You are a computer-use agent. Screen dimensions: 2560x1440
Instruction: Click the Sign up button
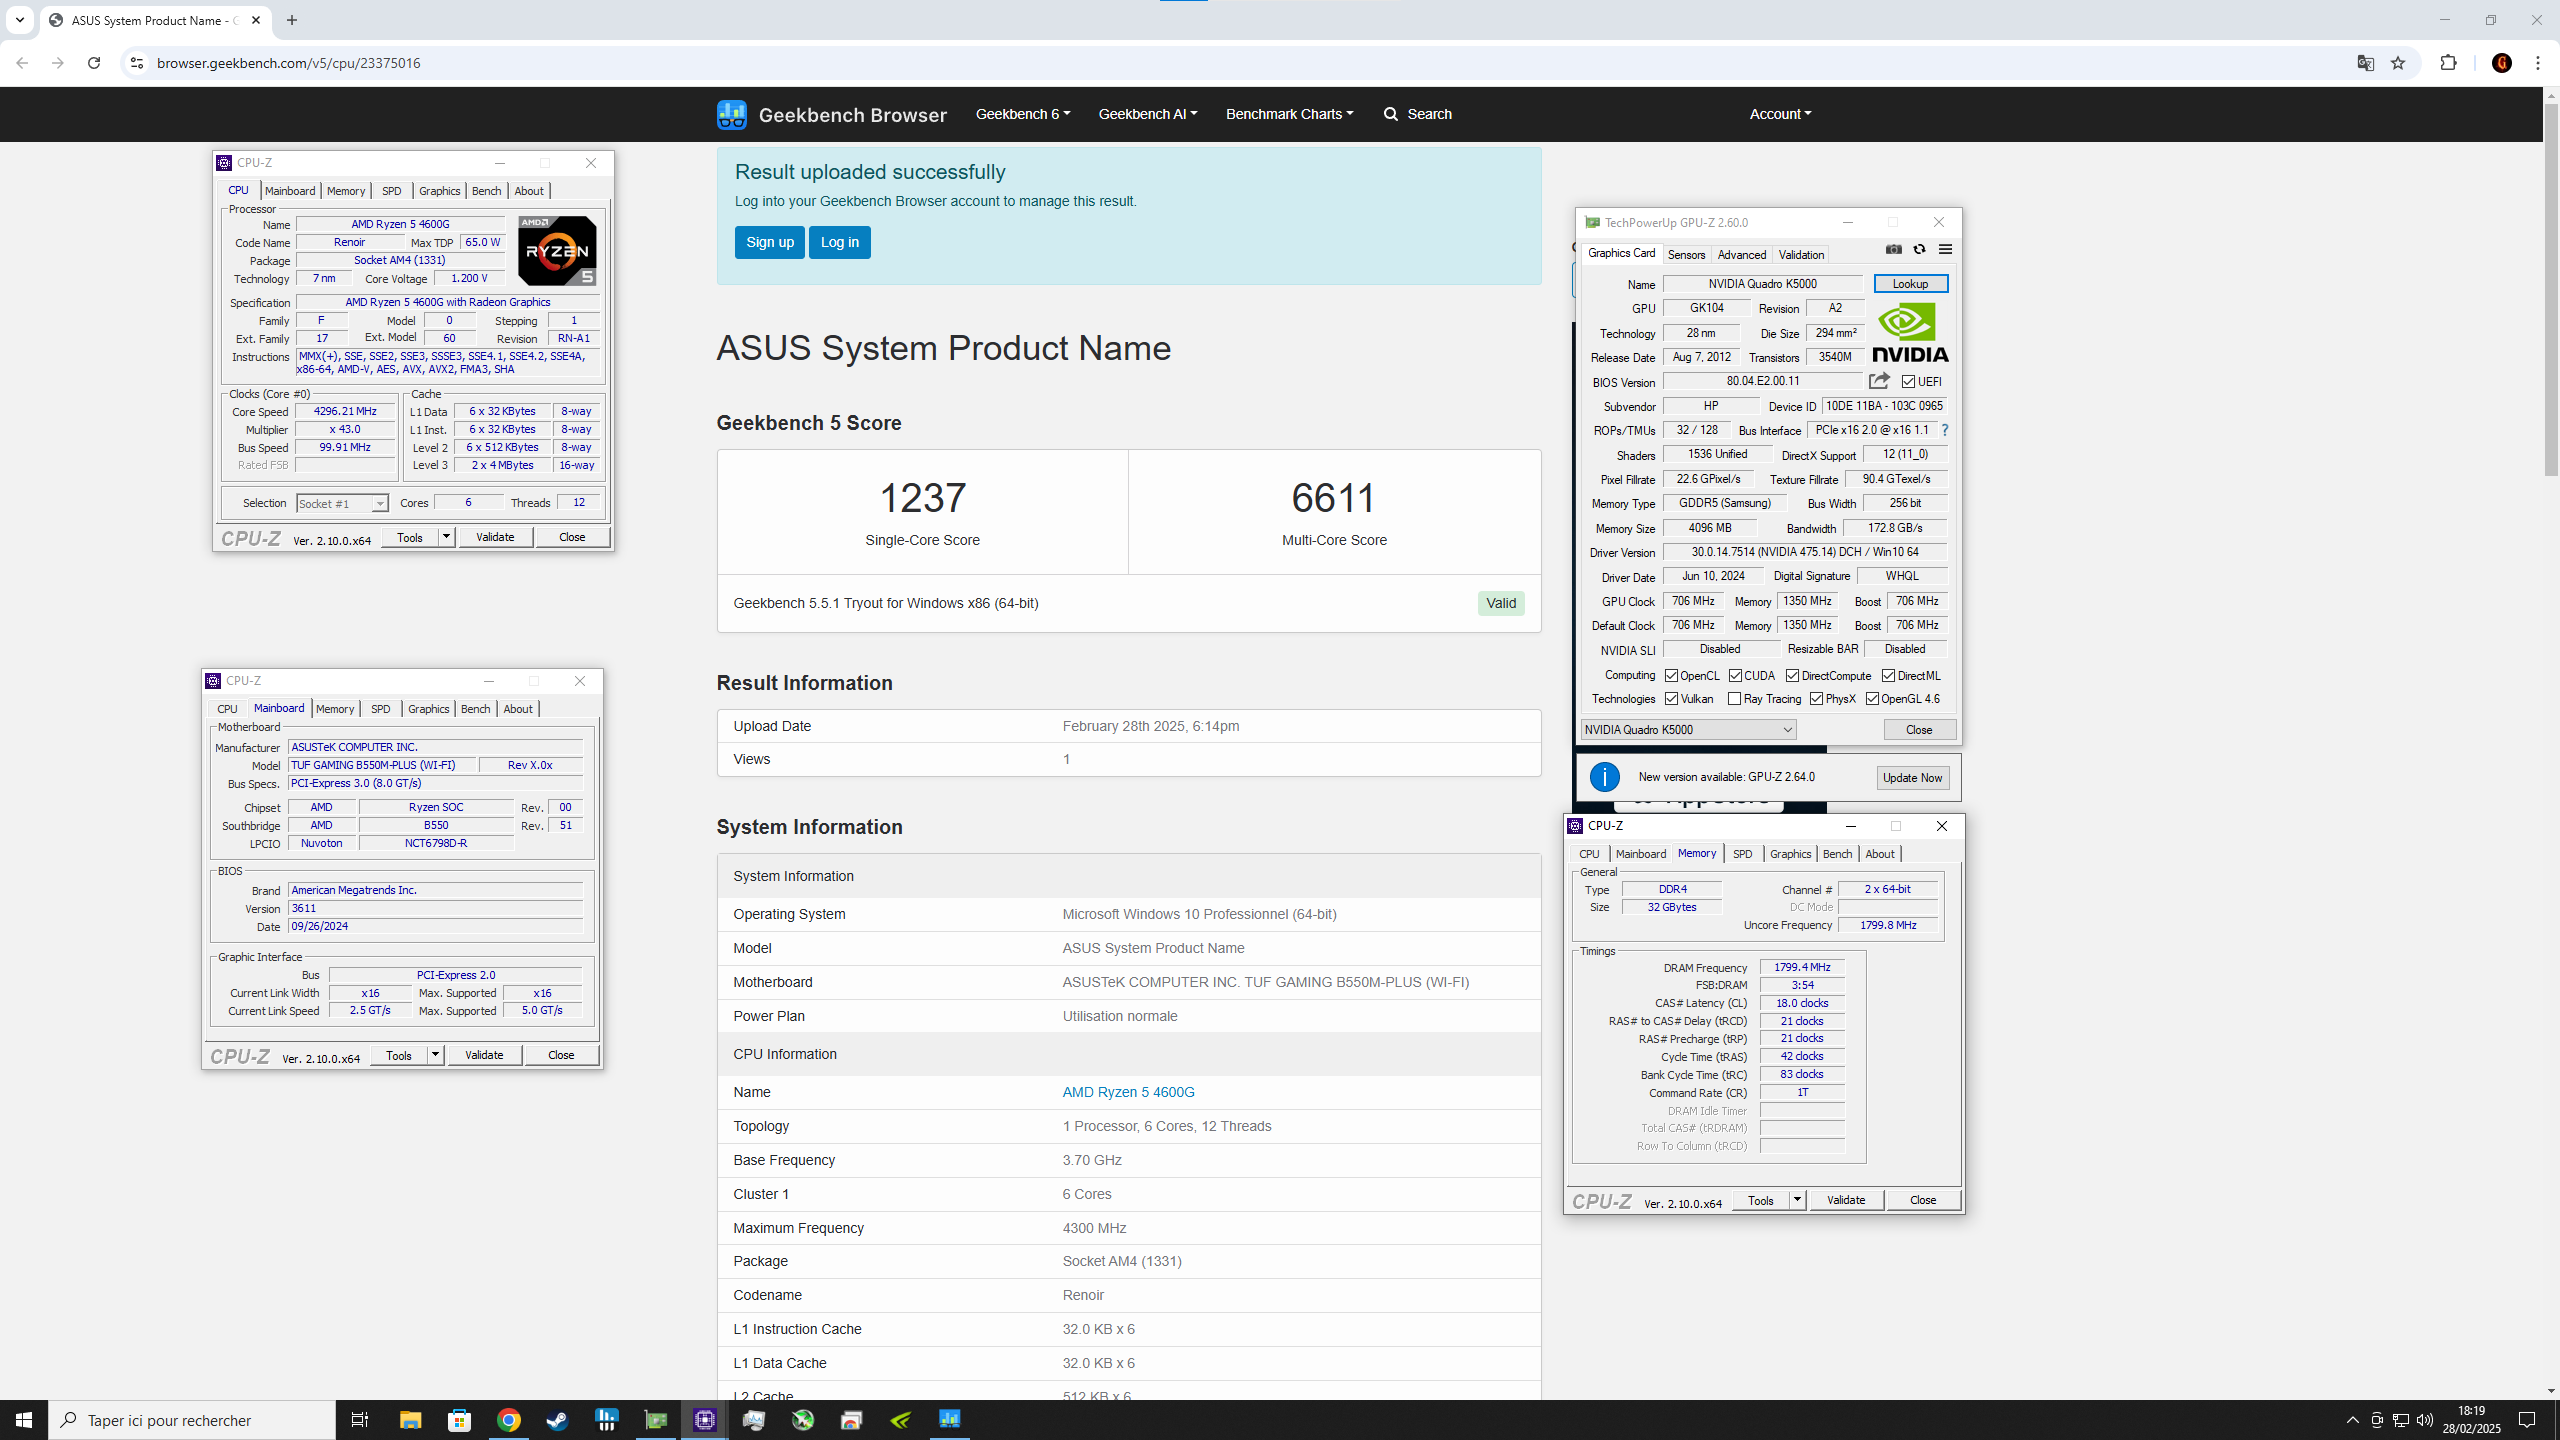[770, 242]
